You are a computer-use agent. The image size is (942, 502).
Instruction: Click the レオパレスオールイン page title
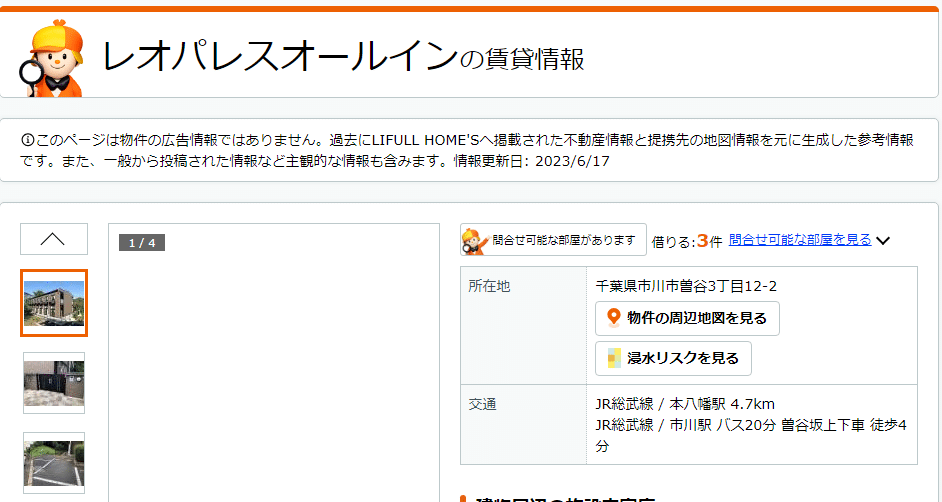(280, 57)
